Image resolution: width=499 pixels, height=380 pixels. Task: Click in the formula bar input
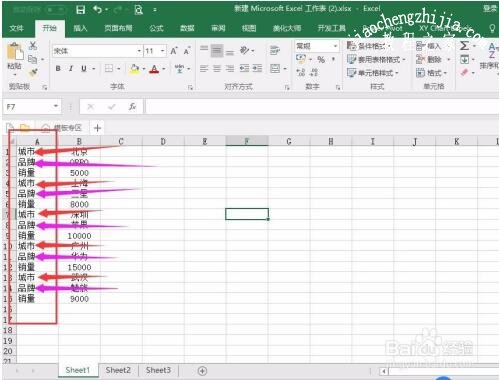pyautogui.click(x=322, y=107)
